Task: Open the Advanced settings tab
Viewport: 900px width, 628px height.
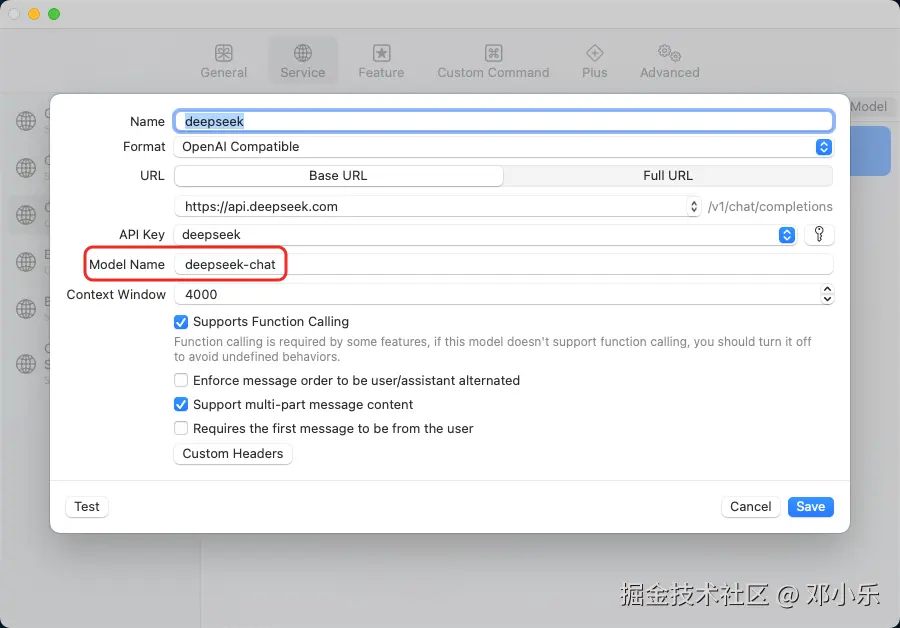Action: tap(669, 61)
